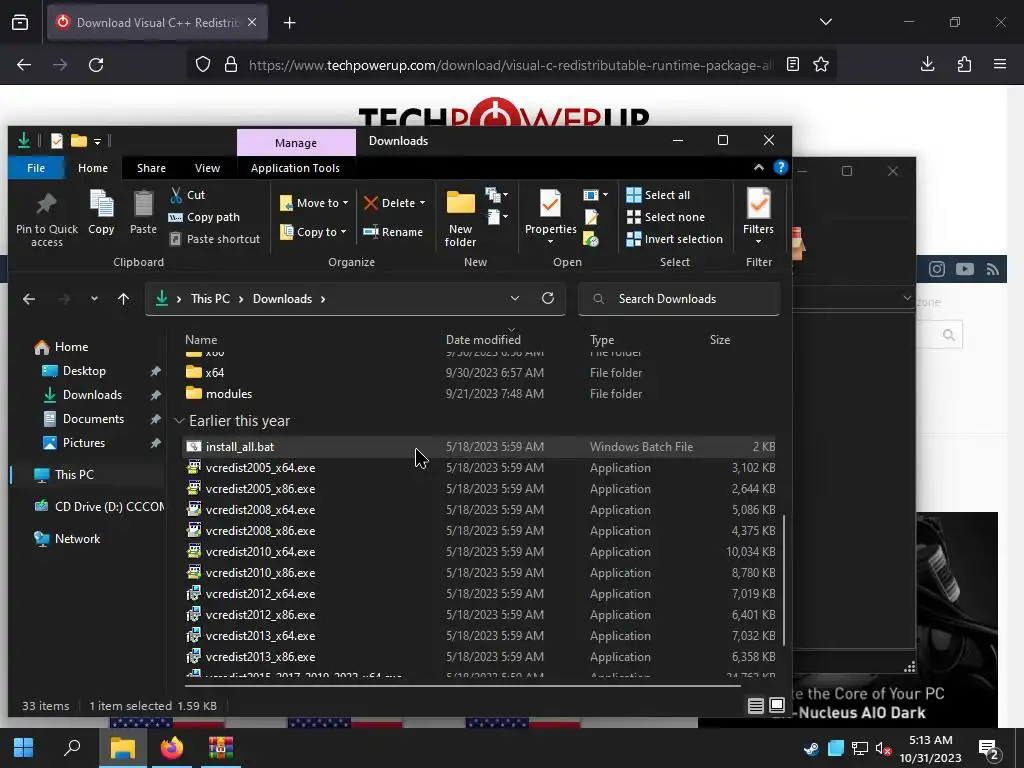
Task: Select the modules folder
Action: pos(479,394)
